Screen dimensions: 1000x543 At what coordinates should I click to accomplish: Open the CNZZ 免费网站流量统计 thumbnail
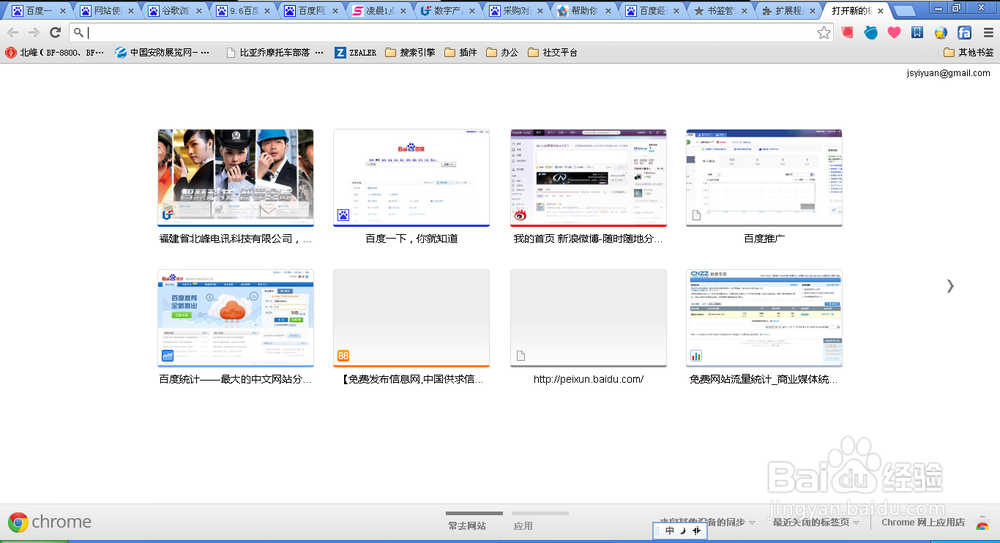[x=764, y=318]
